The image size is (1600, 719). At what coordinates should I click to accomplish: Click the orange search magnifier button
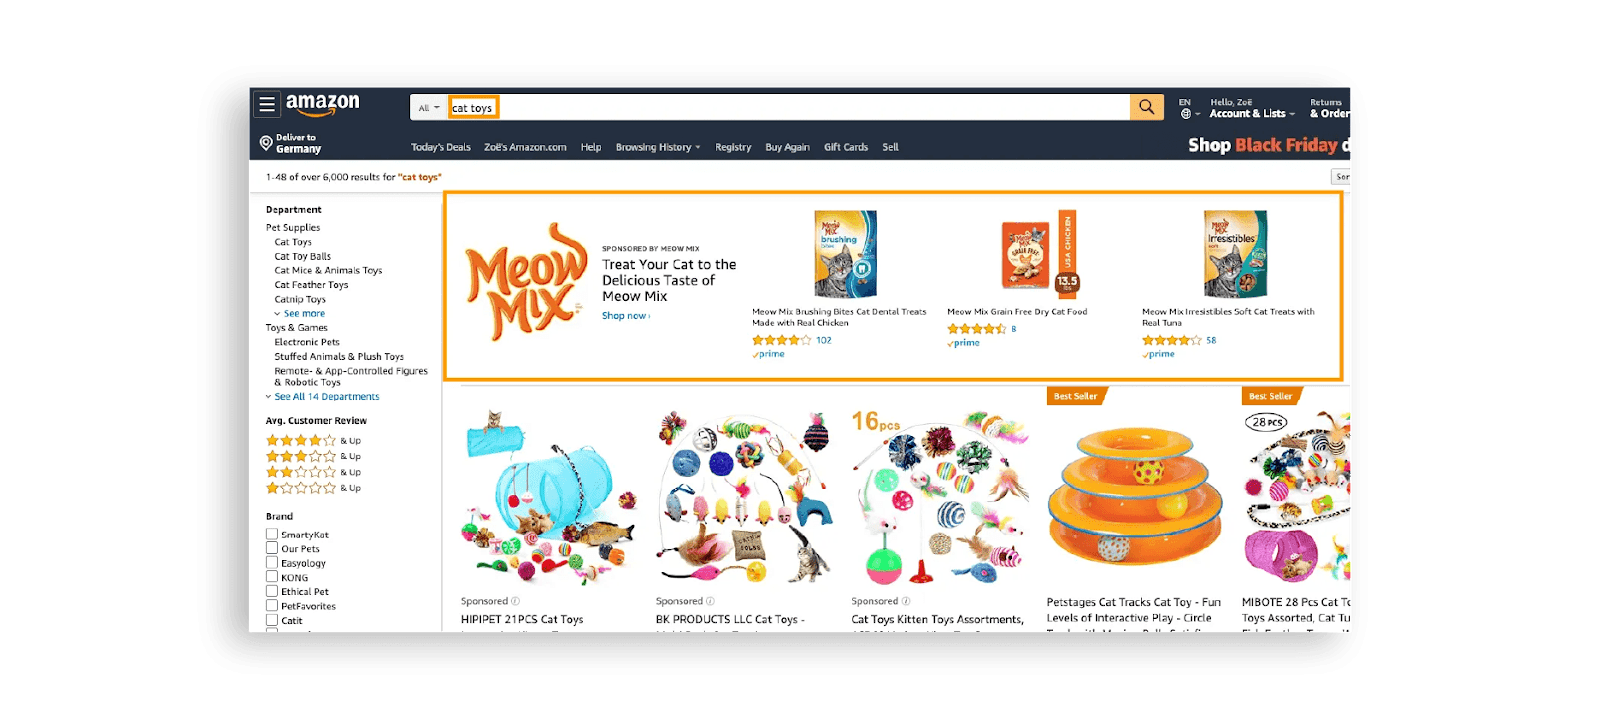[x=1146, y=107]
